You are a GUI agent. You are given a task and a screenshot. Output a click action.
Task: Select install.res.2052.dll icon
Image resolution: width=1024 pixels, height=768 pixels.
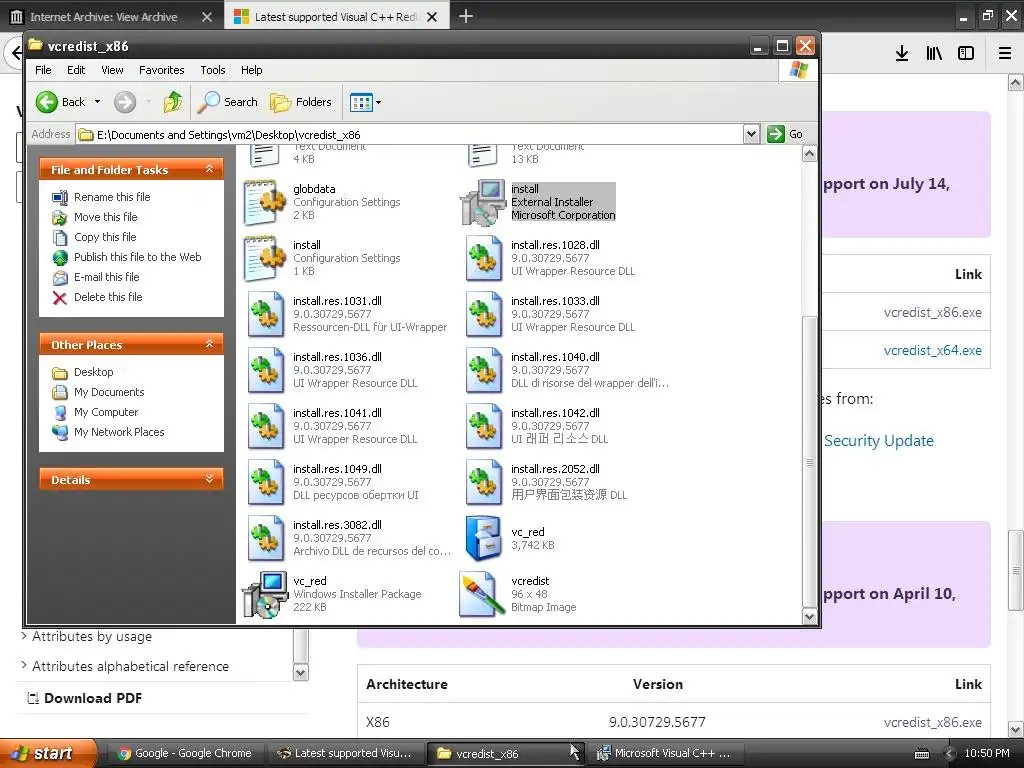point(483,483)
